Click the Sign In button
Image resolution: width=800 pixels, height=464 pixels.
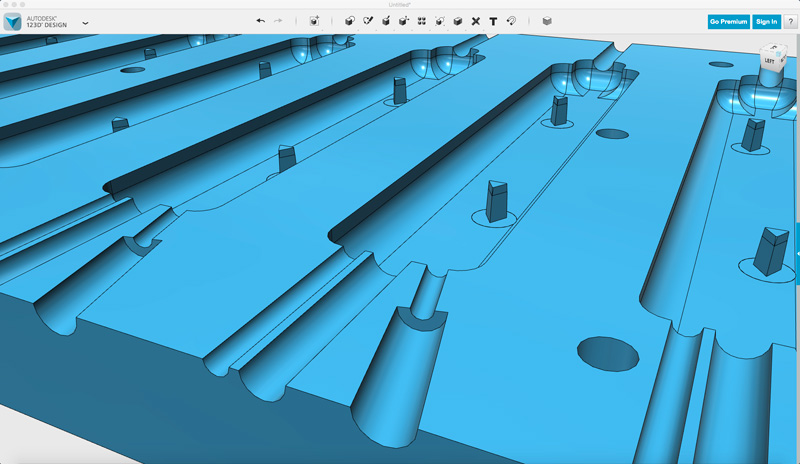tap(766, 21)
